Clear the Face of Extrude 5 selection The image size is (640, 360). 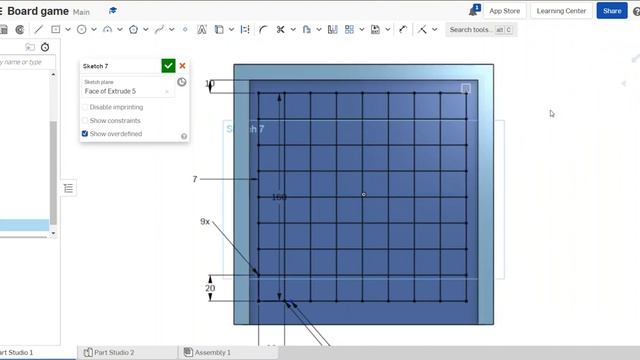(167, 91)
